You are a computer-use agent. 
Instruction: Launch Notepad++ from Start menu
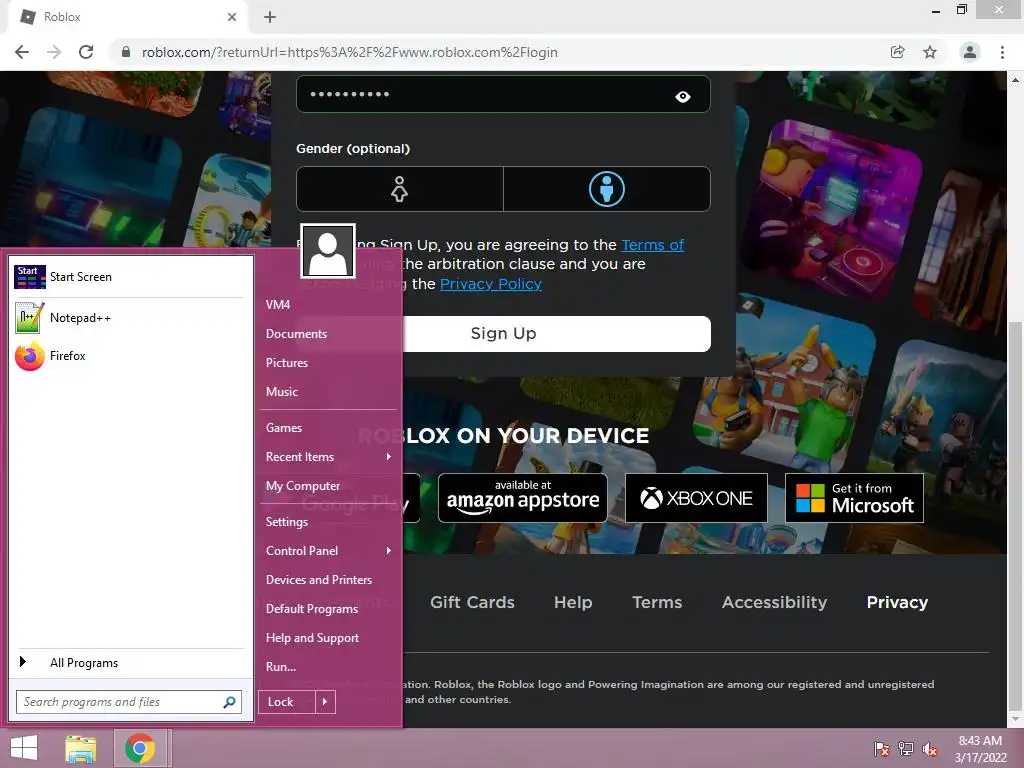tap(129, 318)
